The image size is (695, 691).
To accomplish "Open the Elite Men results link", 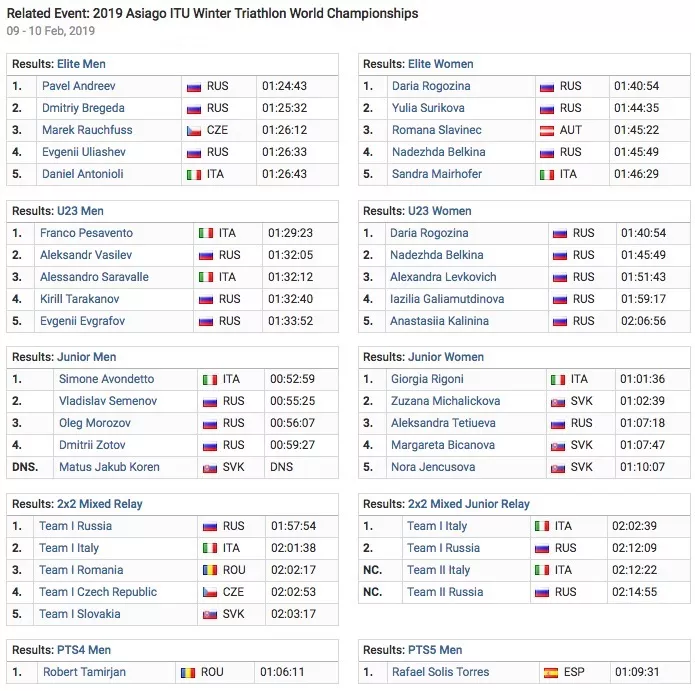I will 80,64.
